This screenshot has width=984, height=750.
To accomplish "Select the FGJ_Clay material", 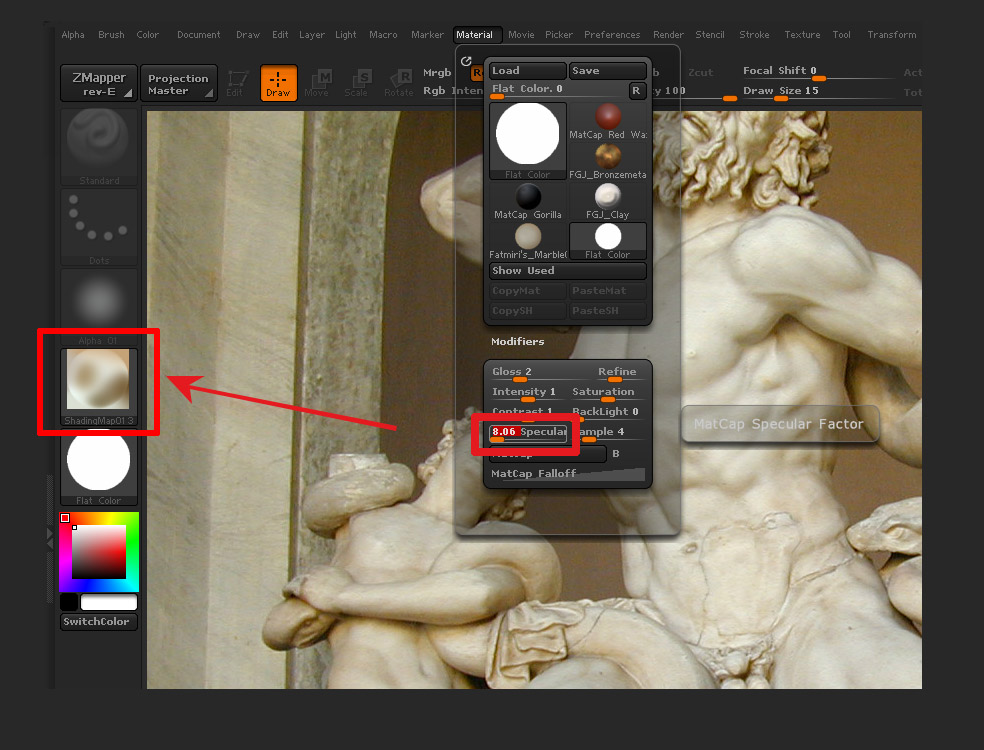I will coord(608,202).
